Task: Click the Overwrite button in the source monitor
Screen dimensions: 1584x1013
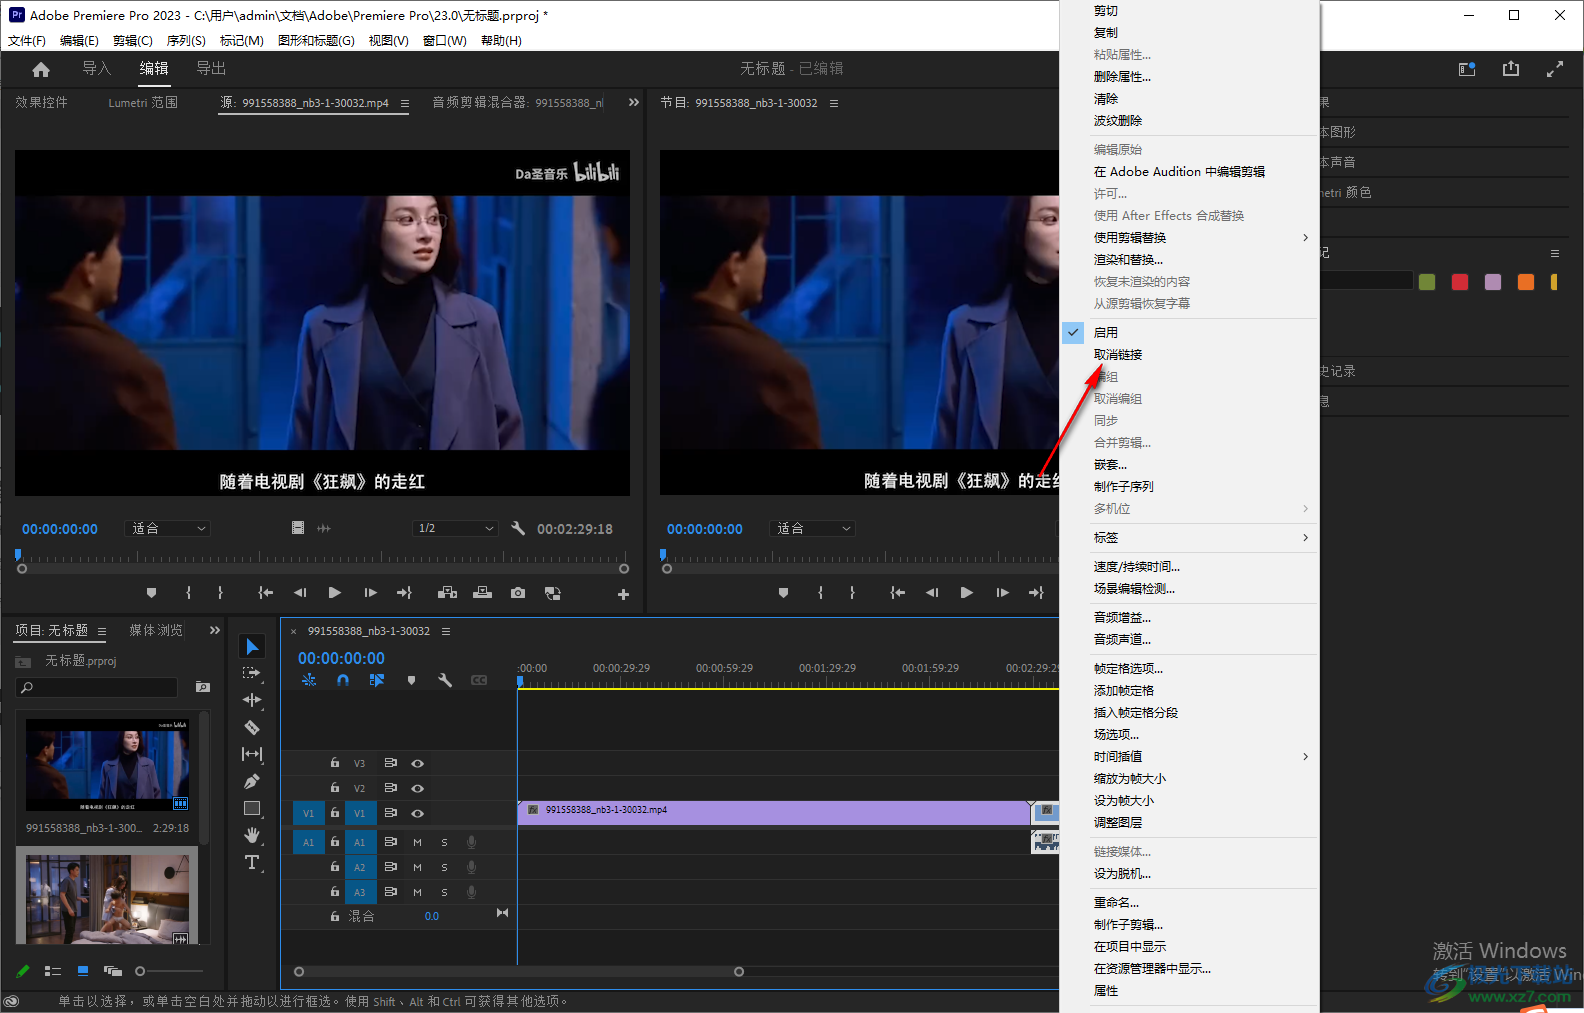Action: coord(482,593)
